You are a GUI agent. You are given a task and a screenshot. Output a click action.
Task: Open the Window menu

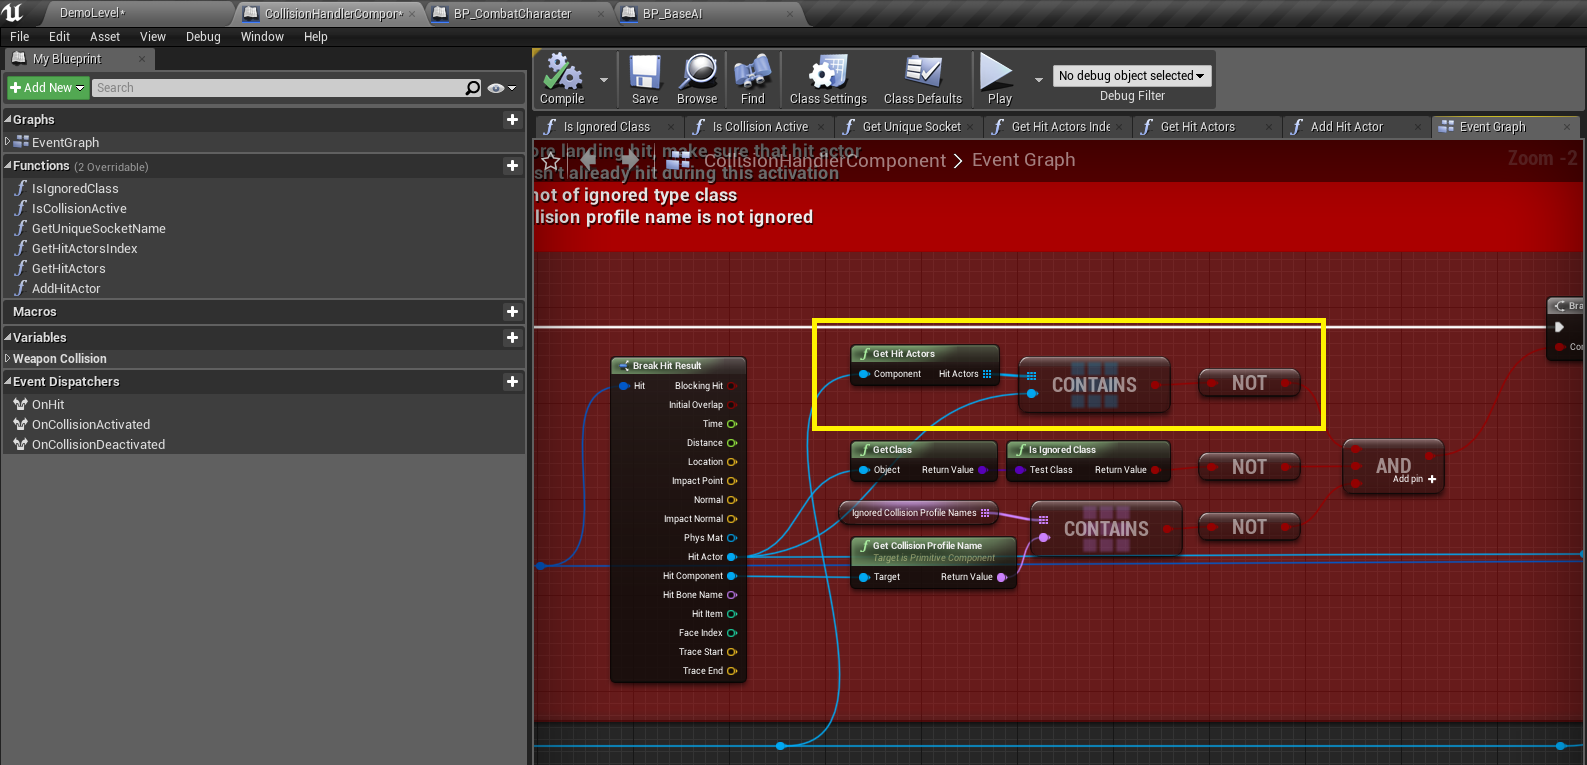tap(262, 37)
